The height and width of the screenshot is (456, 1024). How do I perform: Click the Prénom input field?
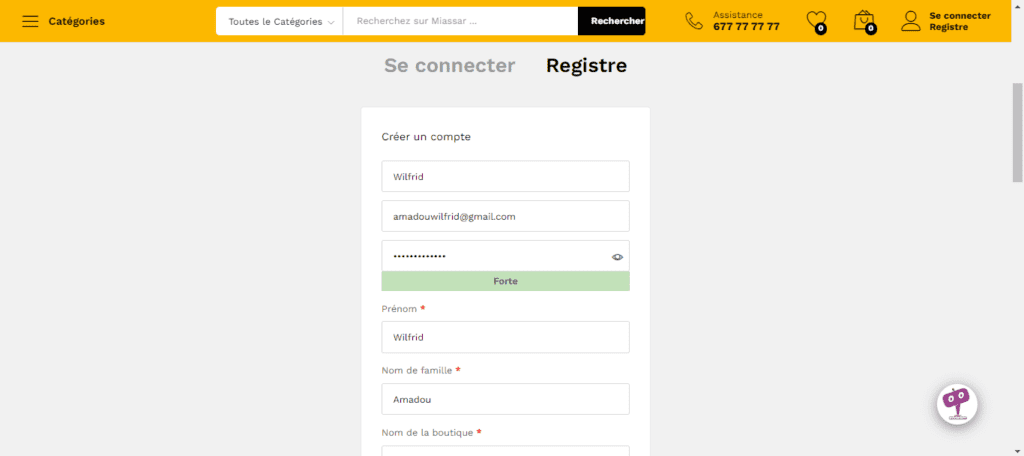tap(505, 337)
